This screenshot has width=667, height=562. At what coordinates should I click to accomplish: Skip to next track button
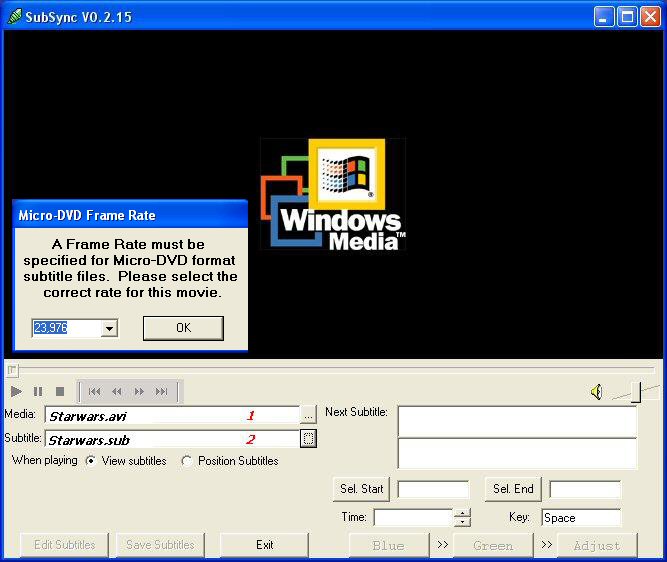point(161,391)
